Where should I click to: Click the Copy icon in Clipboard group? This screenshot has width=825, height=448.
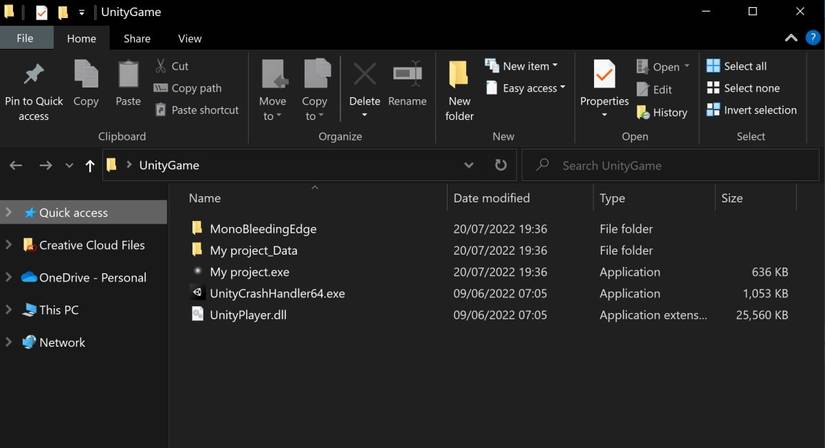86,75
